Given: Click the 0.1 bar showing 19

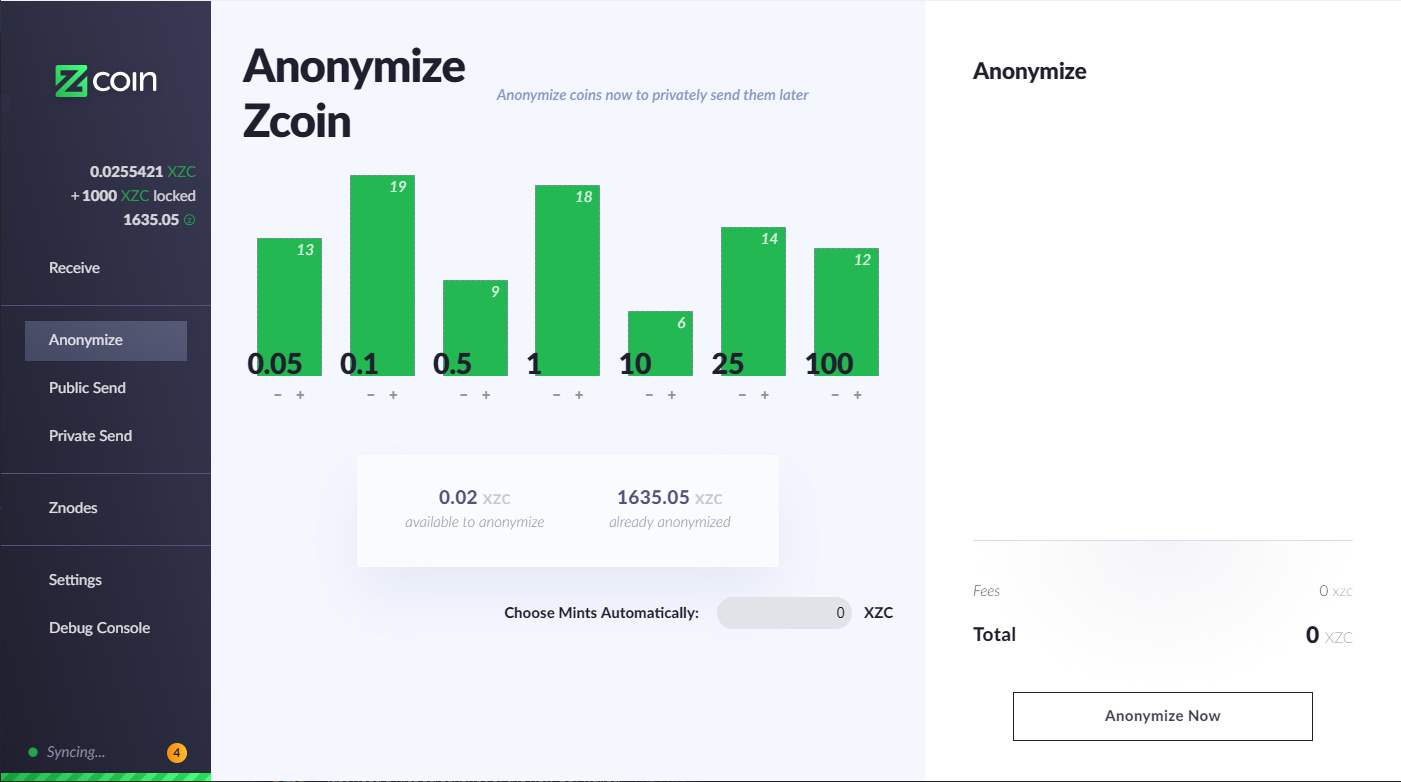Looking at the screenshot, I should (382, 275).
